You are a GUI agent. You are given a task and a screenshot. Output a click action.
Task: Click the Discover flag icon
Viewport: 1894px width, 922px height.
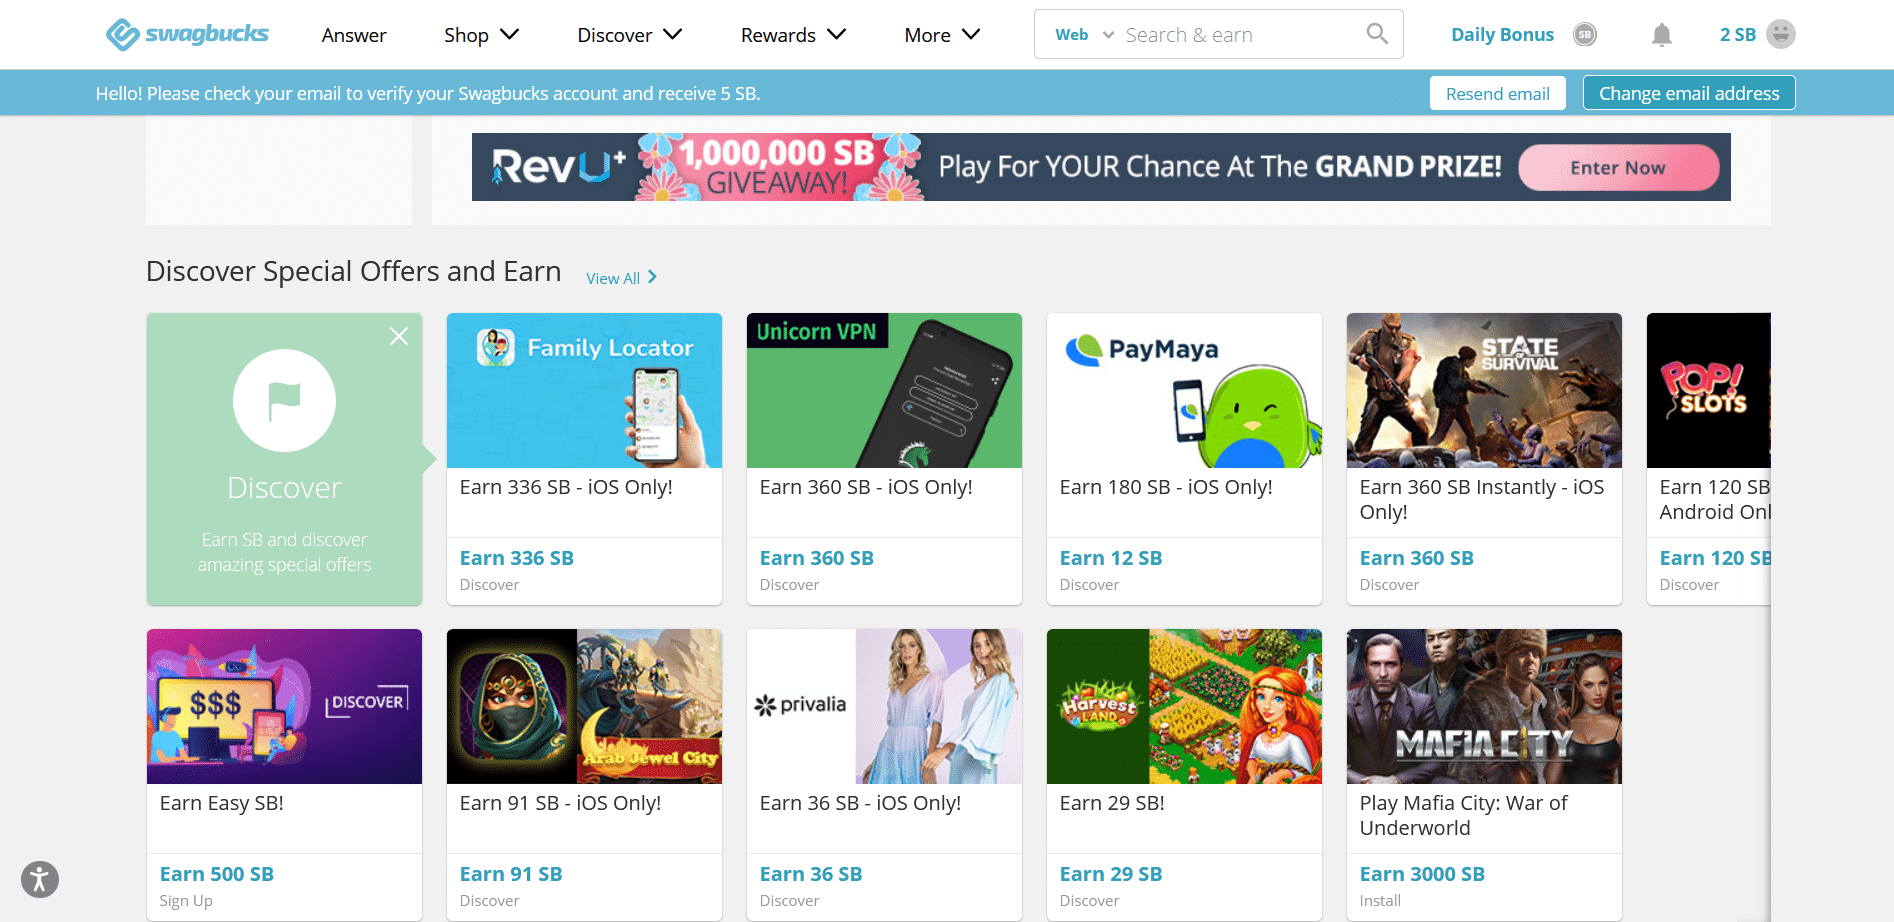click(x=284, y=400)
